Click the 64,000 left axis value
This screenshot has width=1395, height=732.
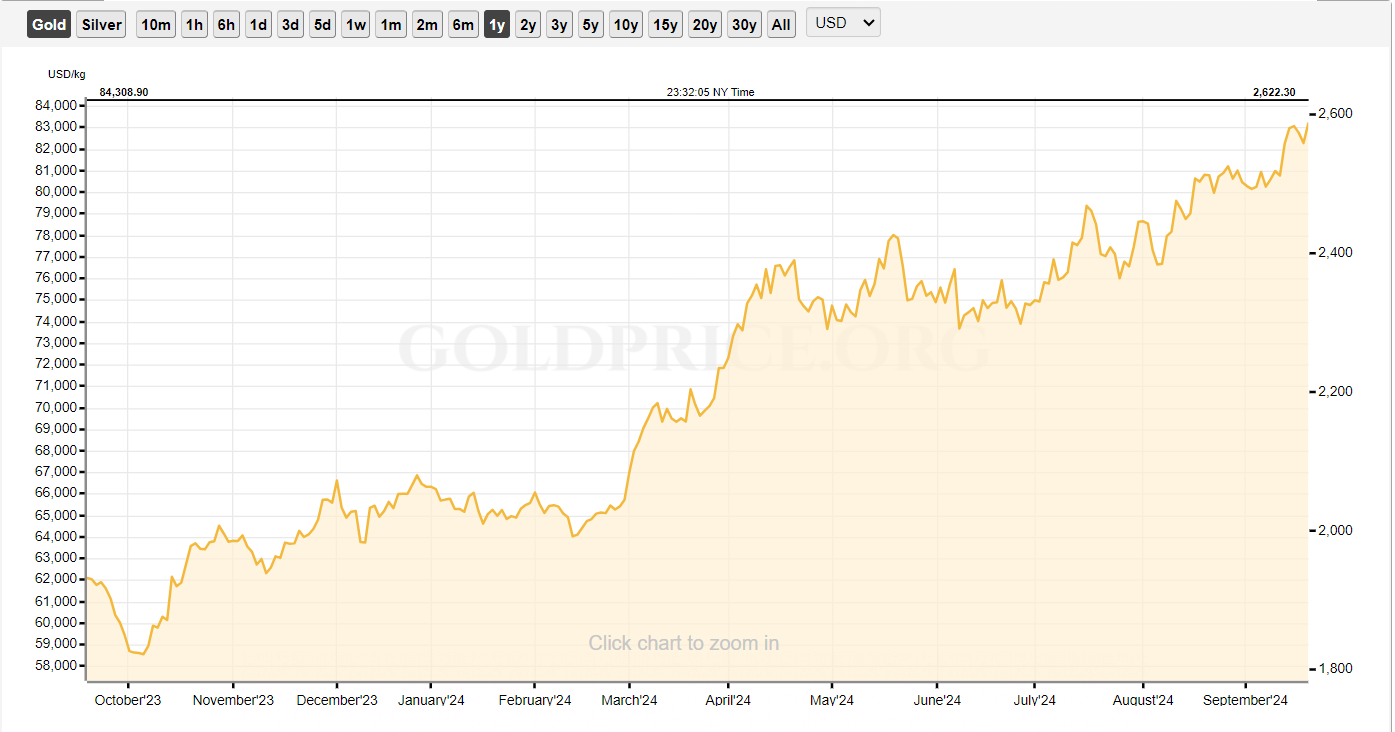(56, 537)
